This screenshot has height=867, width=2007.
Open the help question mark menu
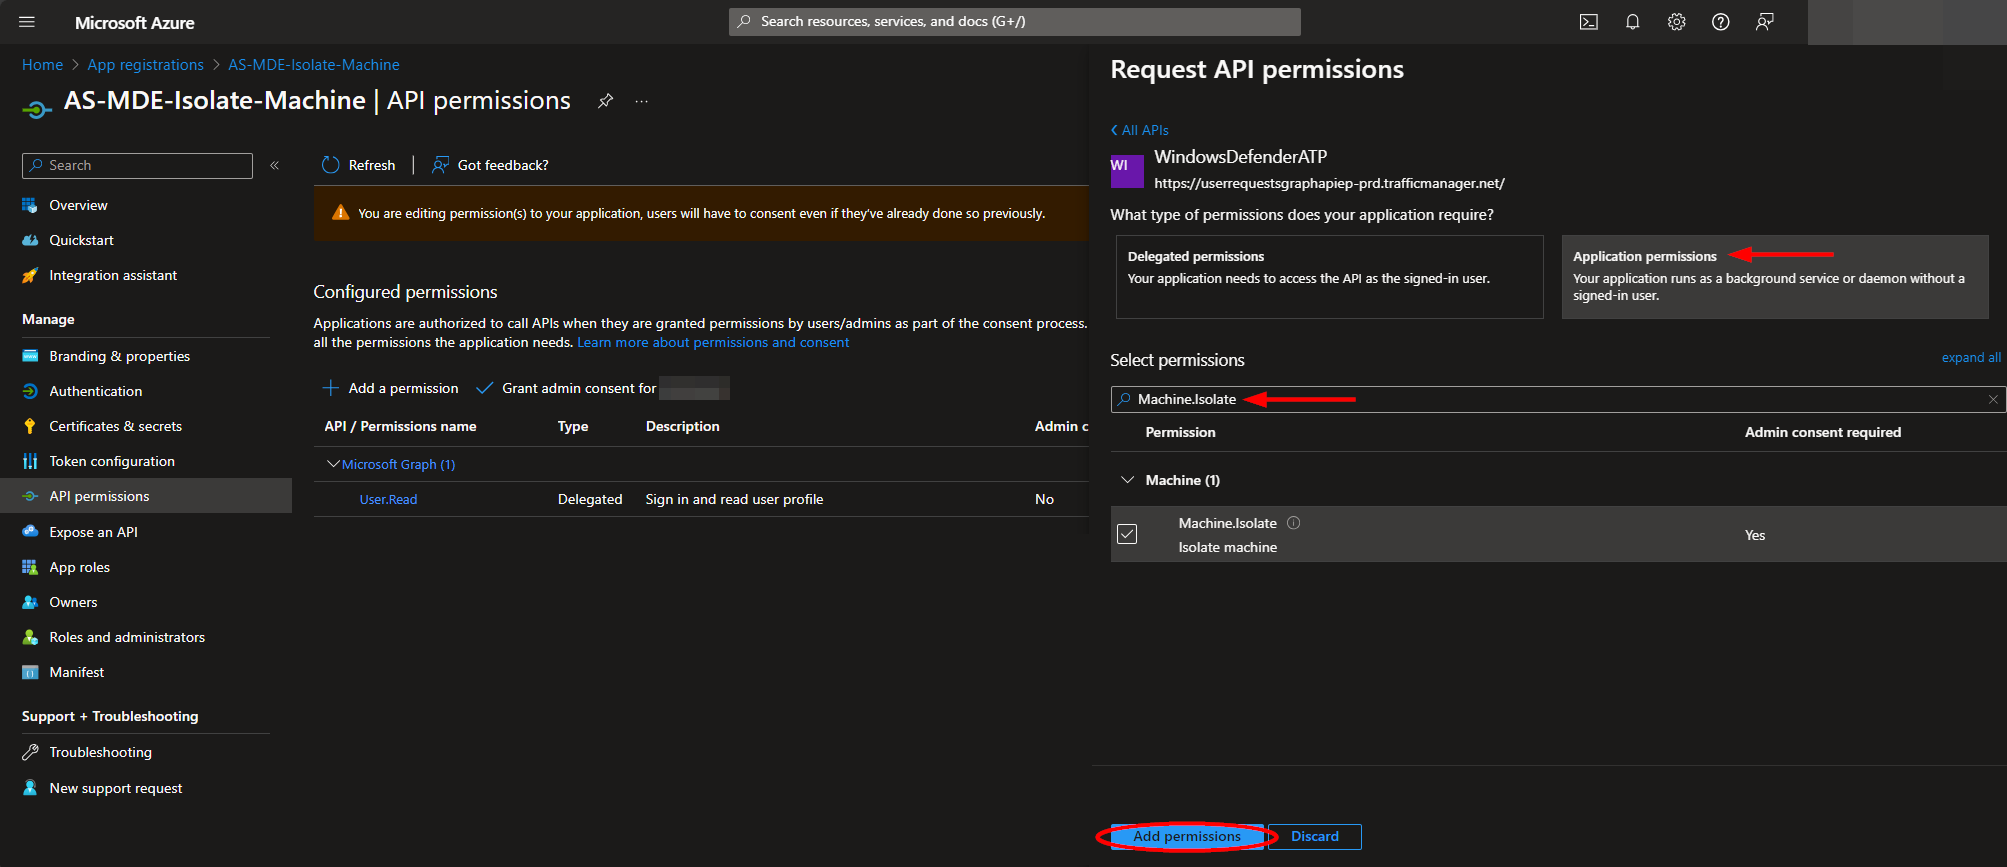(x=1720, y=22)
